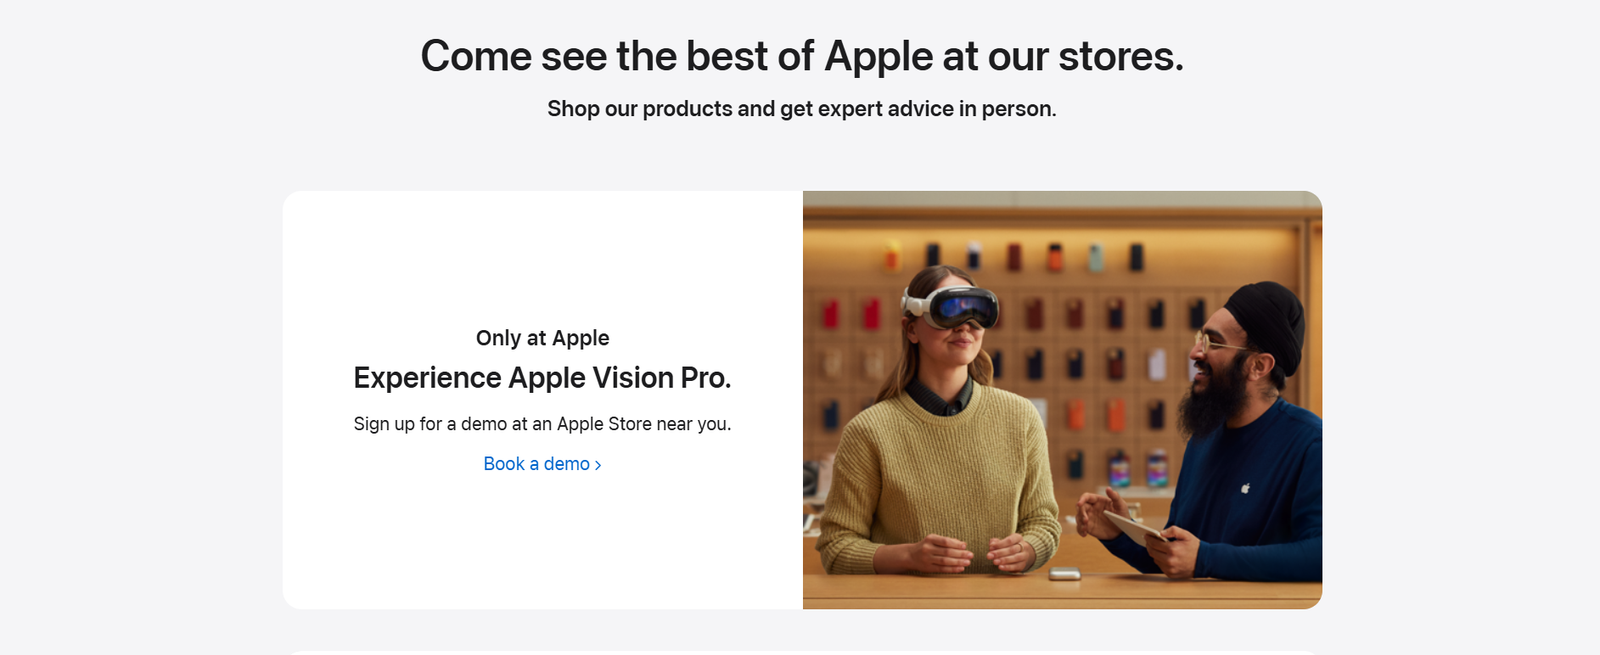The height and width of the screenshot is (655, 1600).
Task: Click the chevron arrow beside Book a demo
Action: (598, 465)
